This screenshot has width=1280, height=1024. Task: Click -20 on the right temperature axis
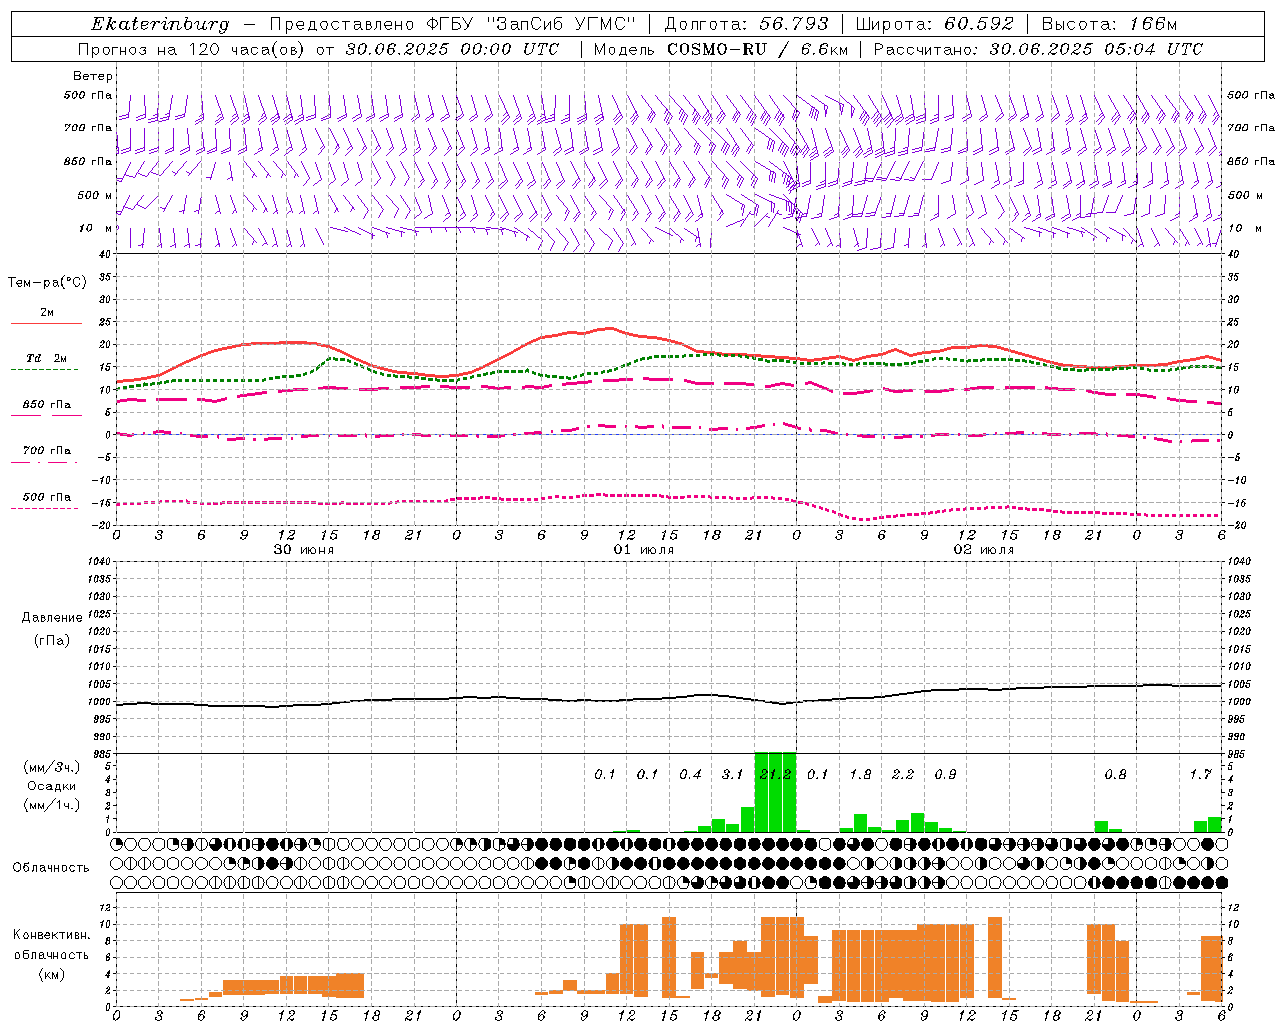(x=1236, y=525)
